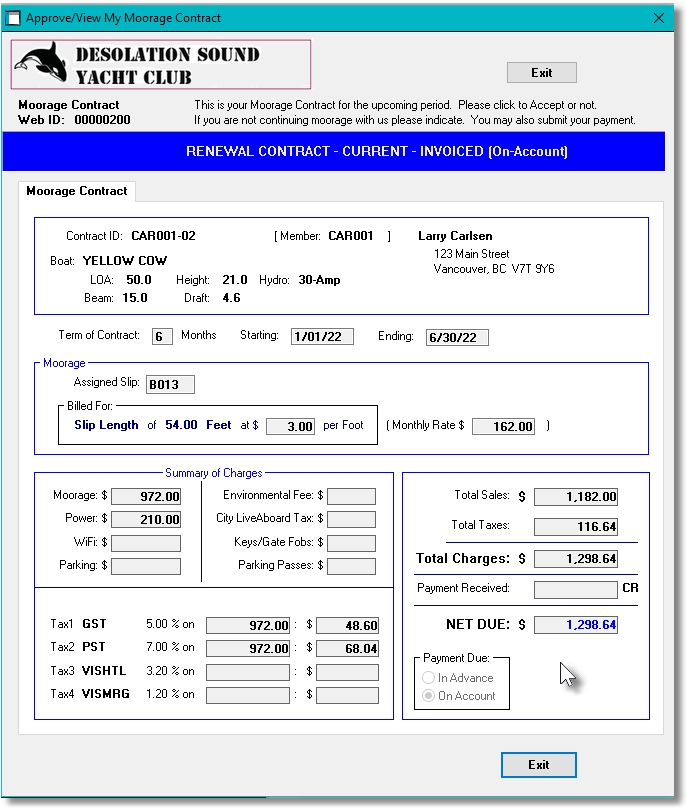Screen dimensions: 687x811
Task: Click the PST tax amount 68.04
Action: point(348,648)
